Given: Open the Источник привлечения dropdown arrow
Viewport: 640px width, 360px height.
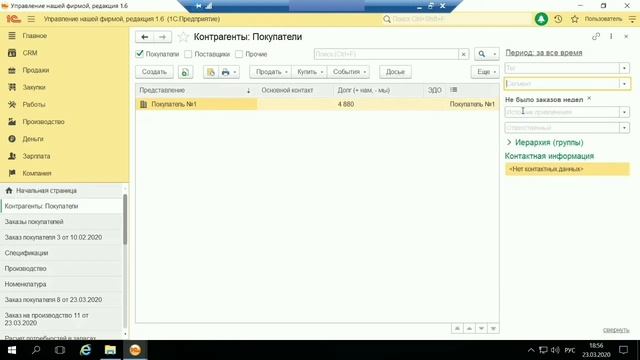Looking at the screenshot, I should point(624,112).
